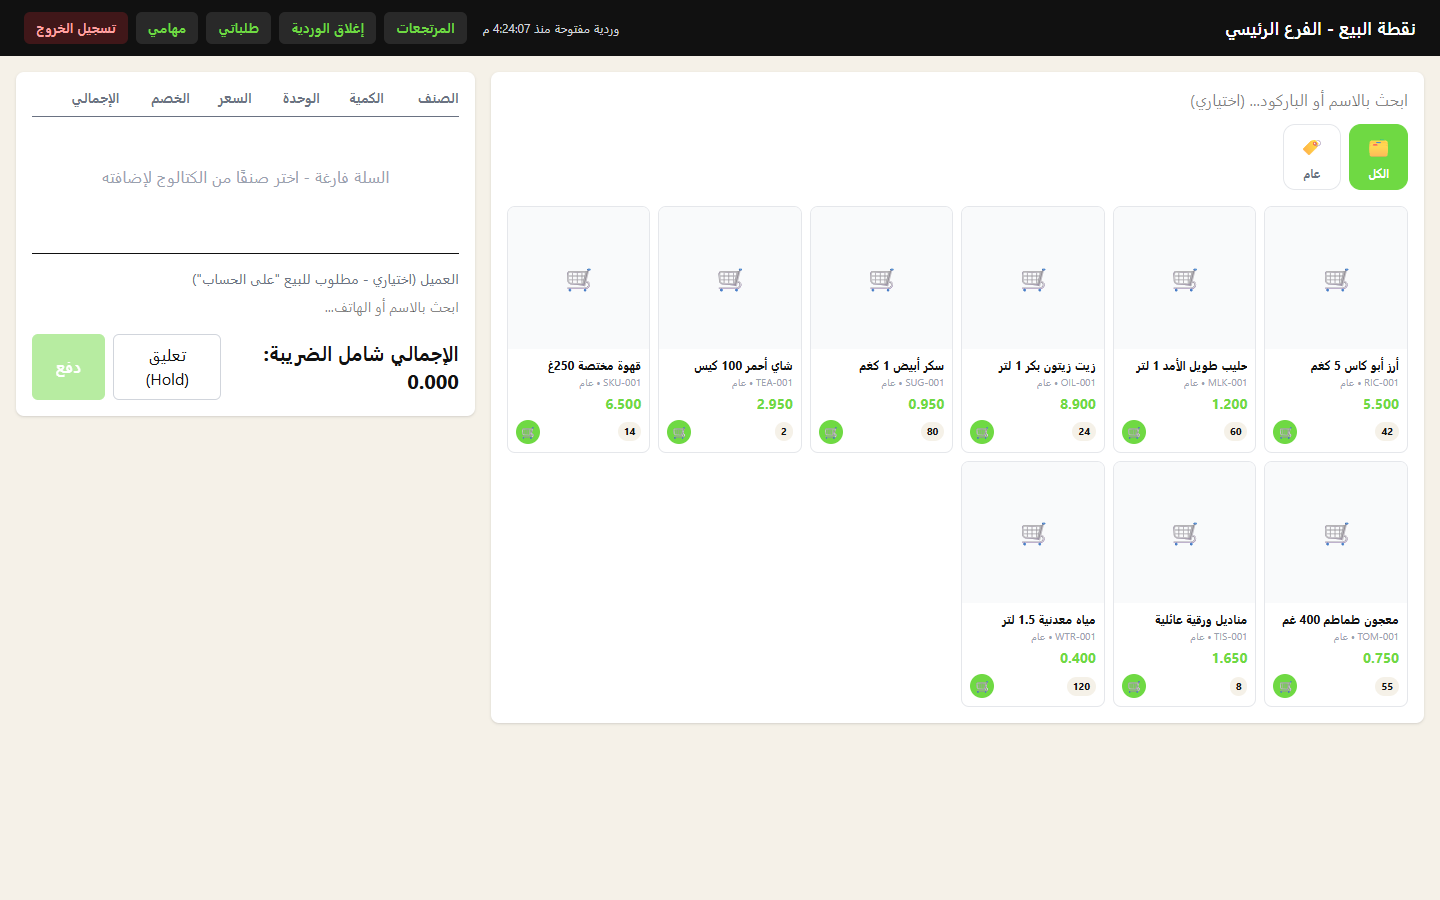Click stock badge 8 on tissues card
The height and width of the screenshot is (900, 1440).
[x=1238, y=686]
